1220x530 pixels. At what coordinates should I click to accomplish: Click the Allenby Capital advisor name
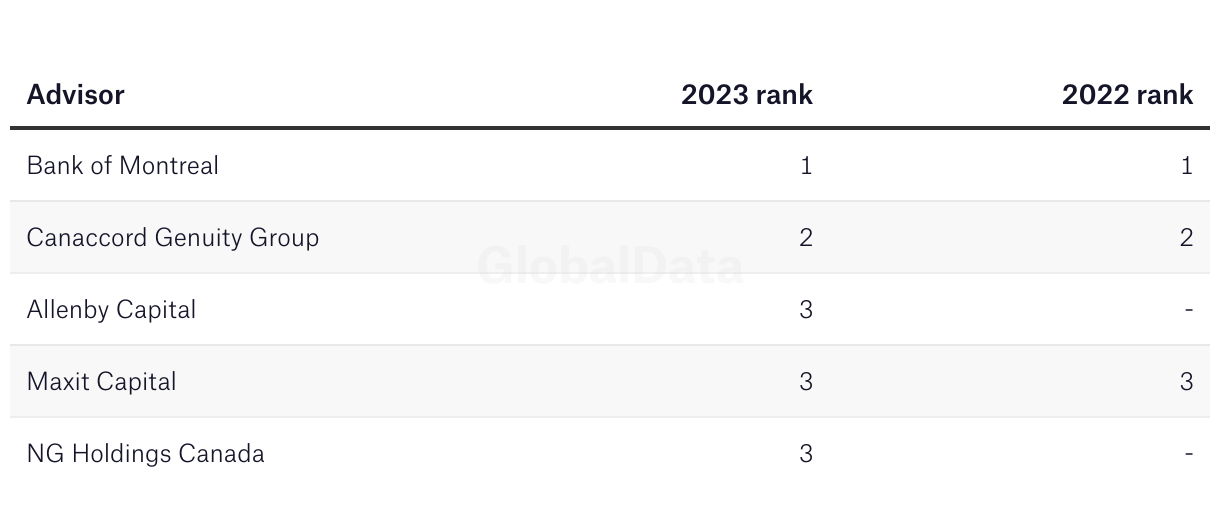click(111, 310)
